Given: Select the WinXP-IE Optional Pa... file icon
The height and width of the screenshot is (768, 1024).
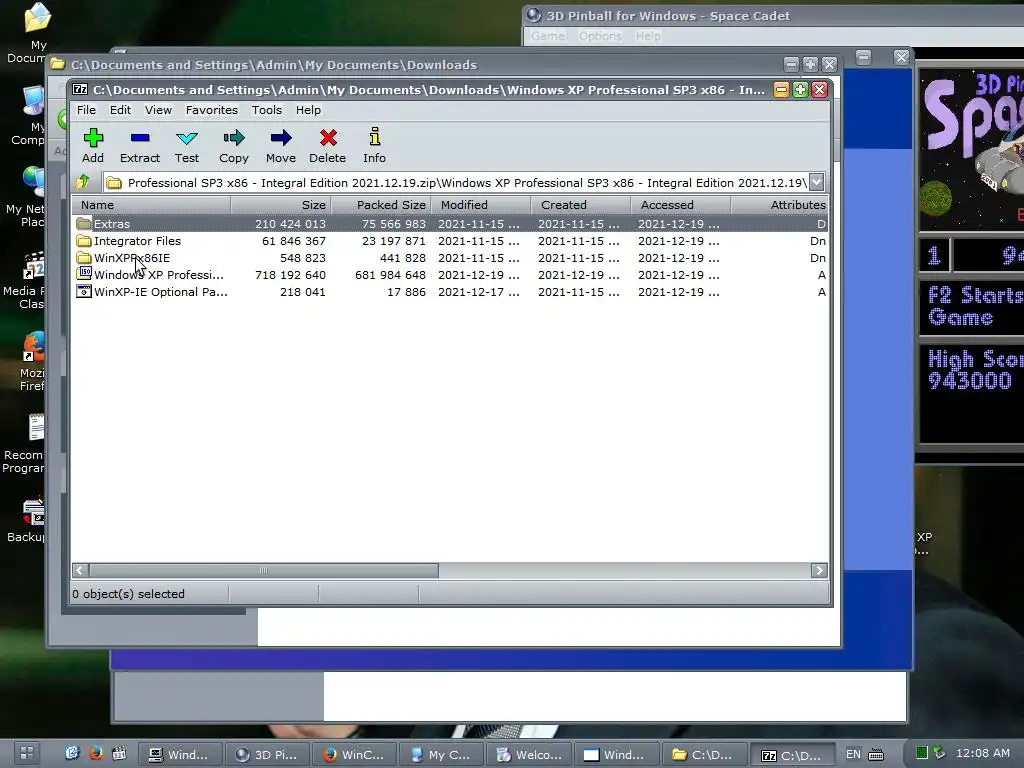Looking at the screenshot, I should [84, 291].
